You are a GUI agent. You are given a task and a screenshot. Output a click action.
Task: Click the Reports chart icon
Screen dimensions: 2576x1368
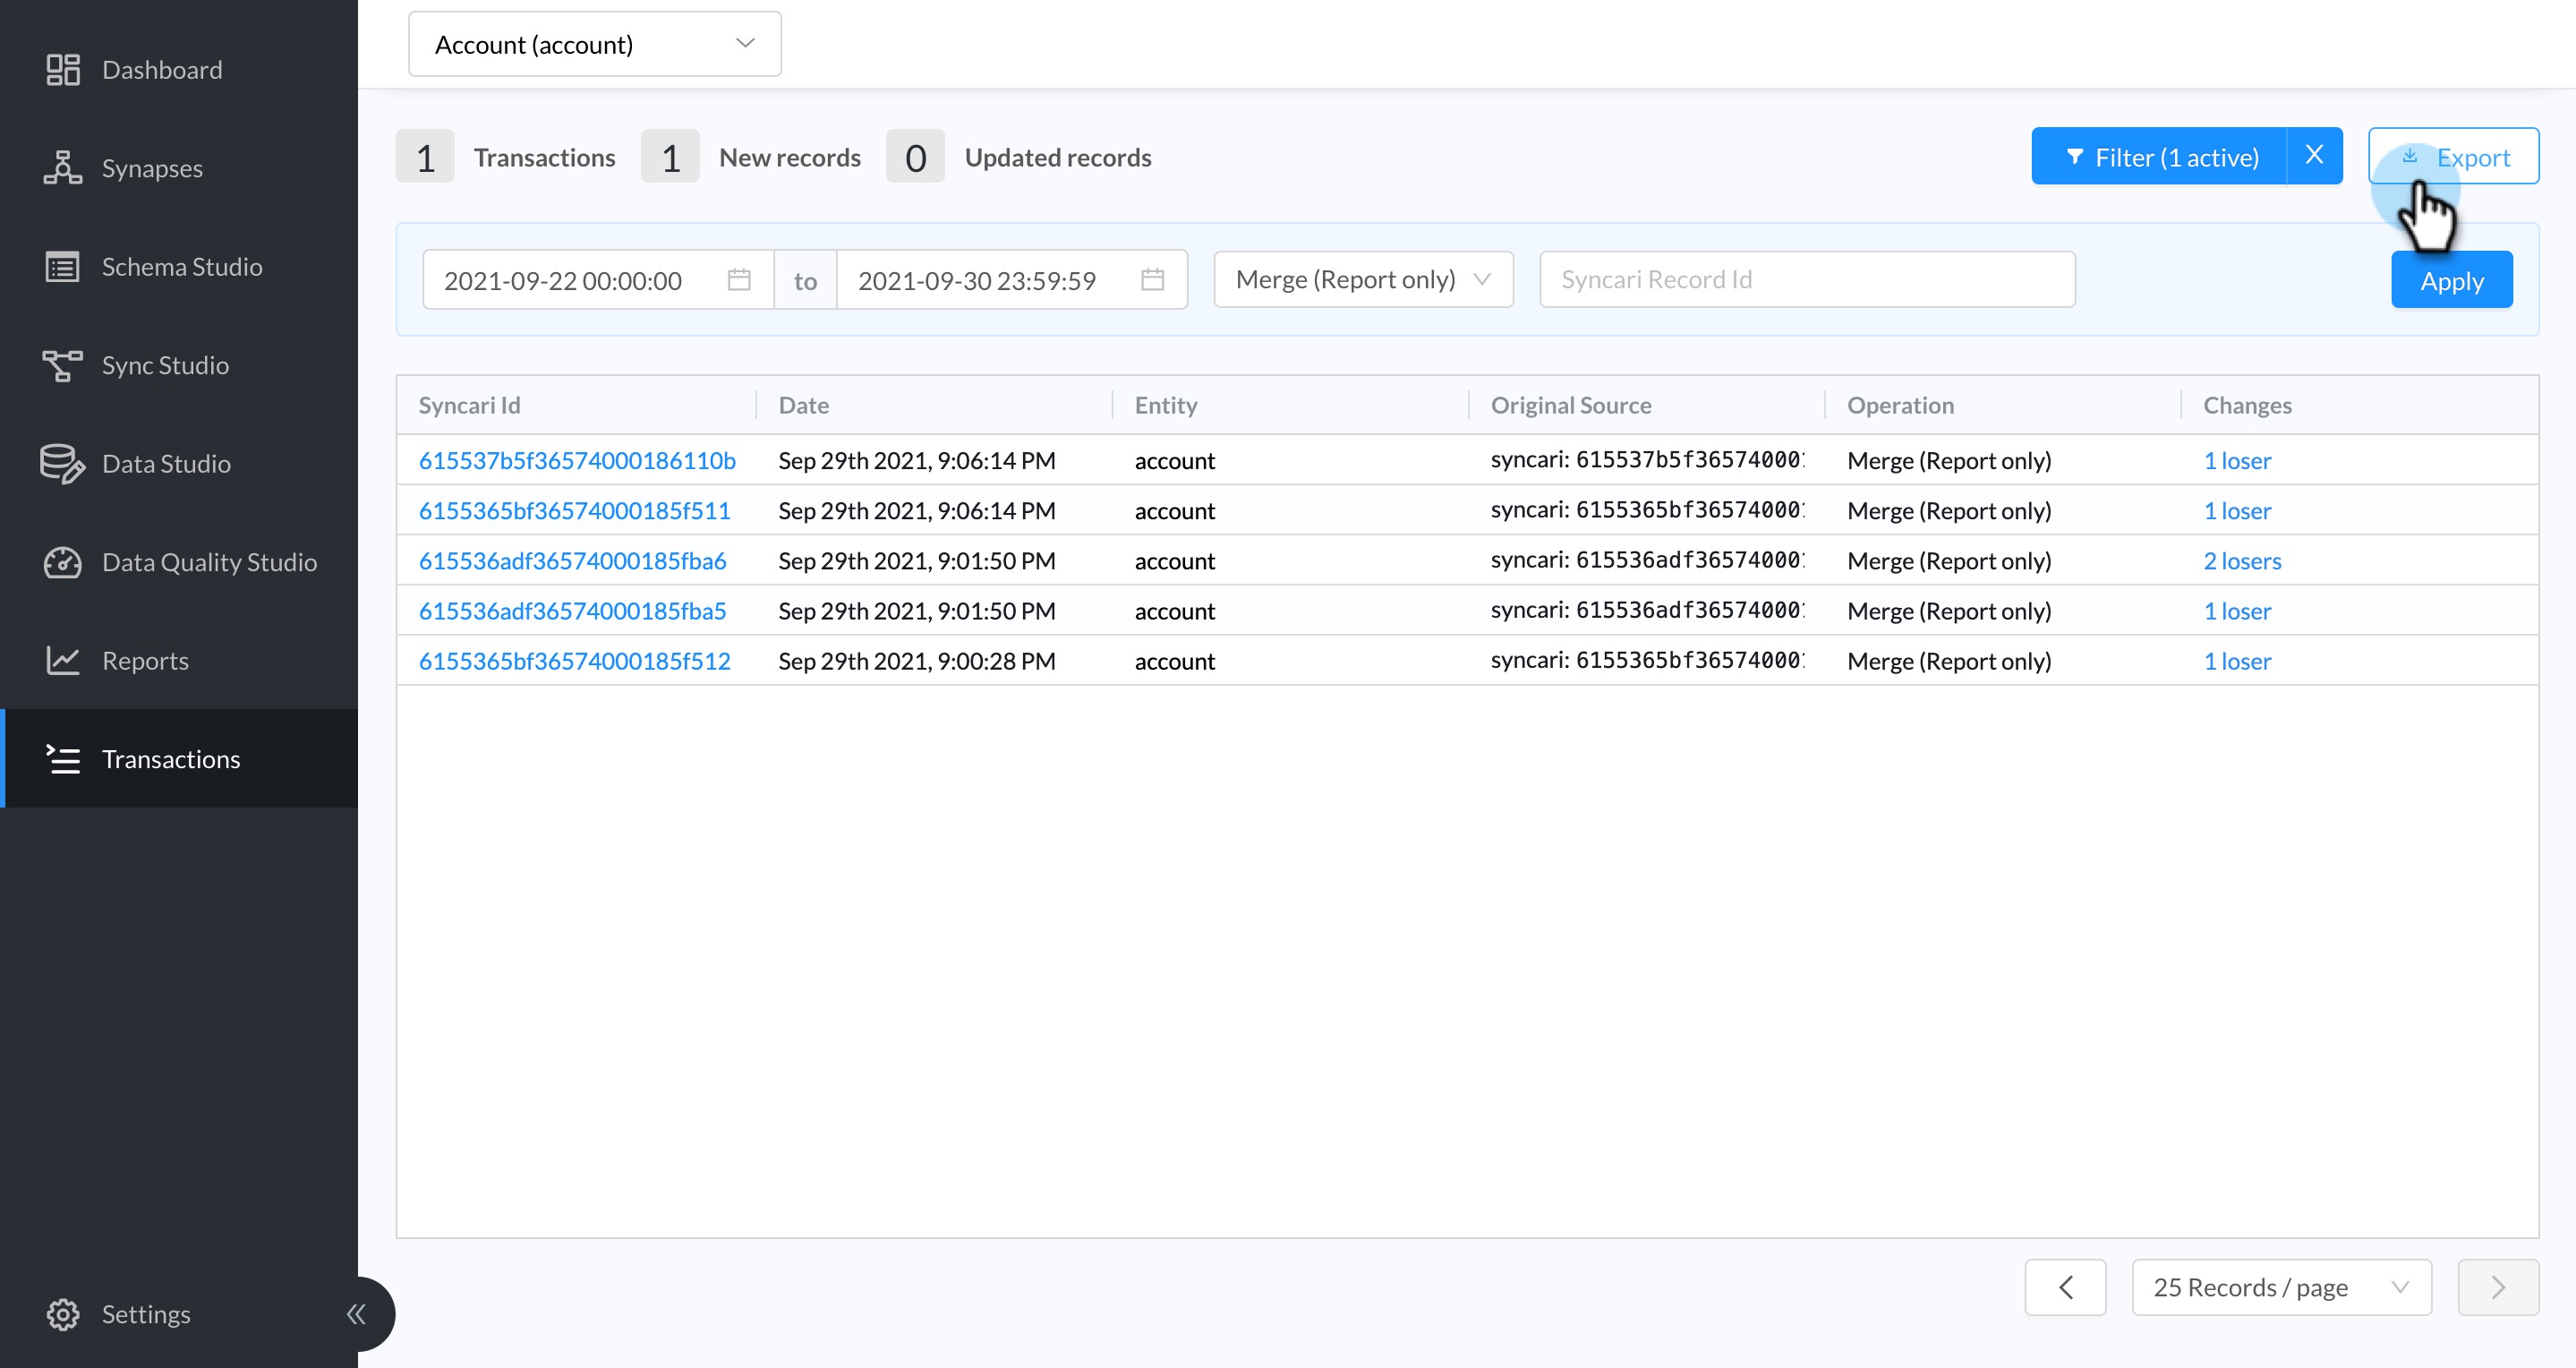(x=63, y=660)
